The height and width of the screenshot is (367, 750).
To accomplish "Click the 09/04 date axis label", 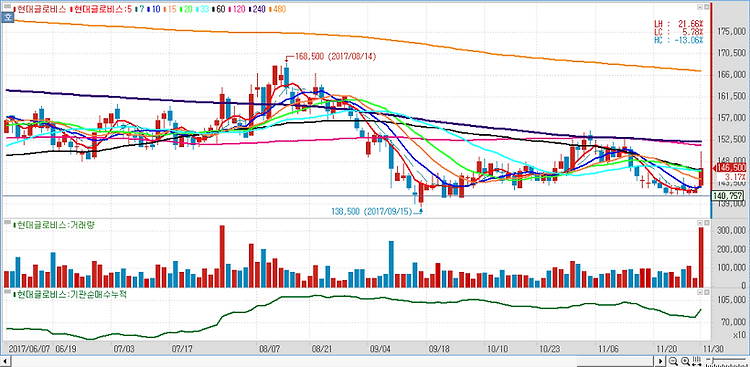I will 380,348.
